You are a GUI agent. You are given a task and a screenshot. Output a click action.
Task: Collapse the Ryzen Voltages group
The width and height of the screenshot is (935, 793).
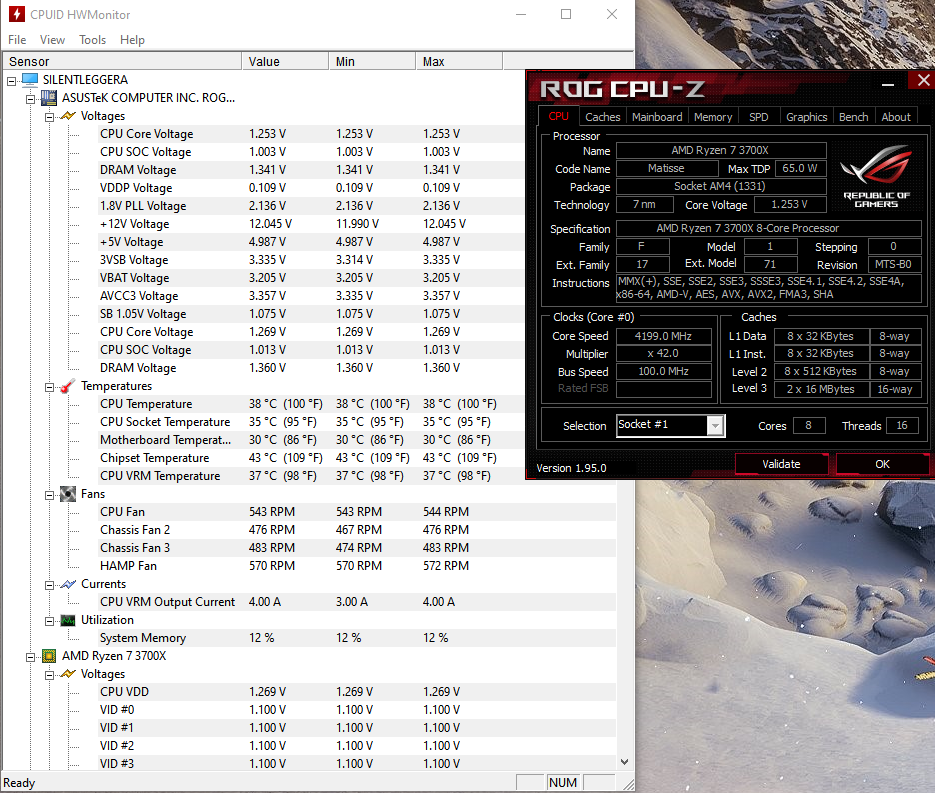(49, 675)
